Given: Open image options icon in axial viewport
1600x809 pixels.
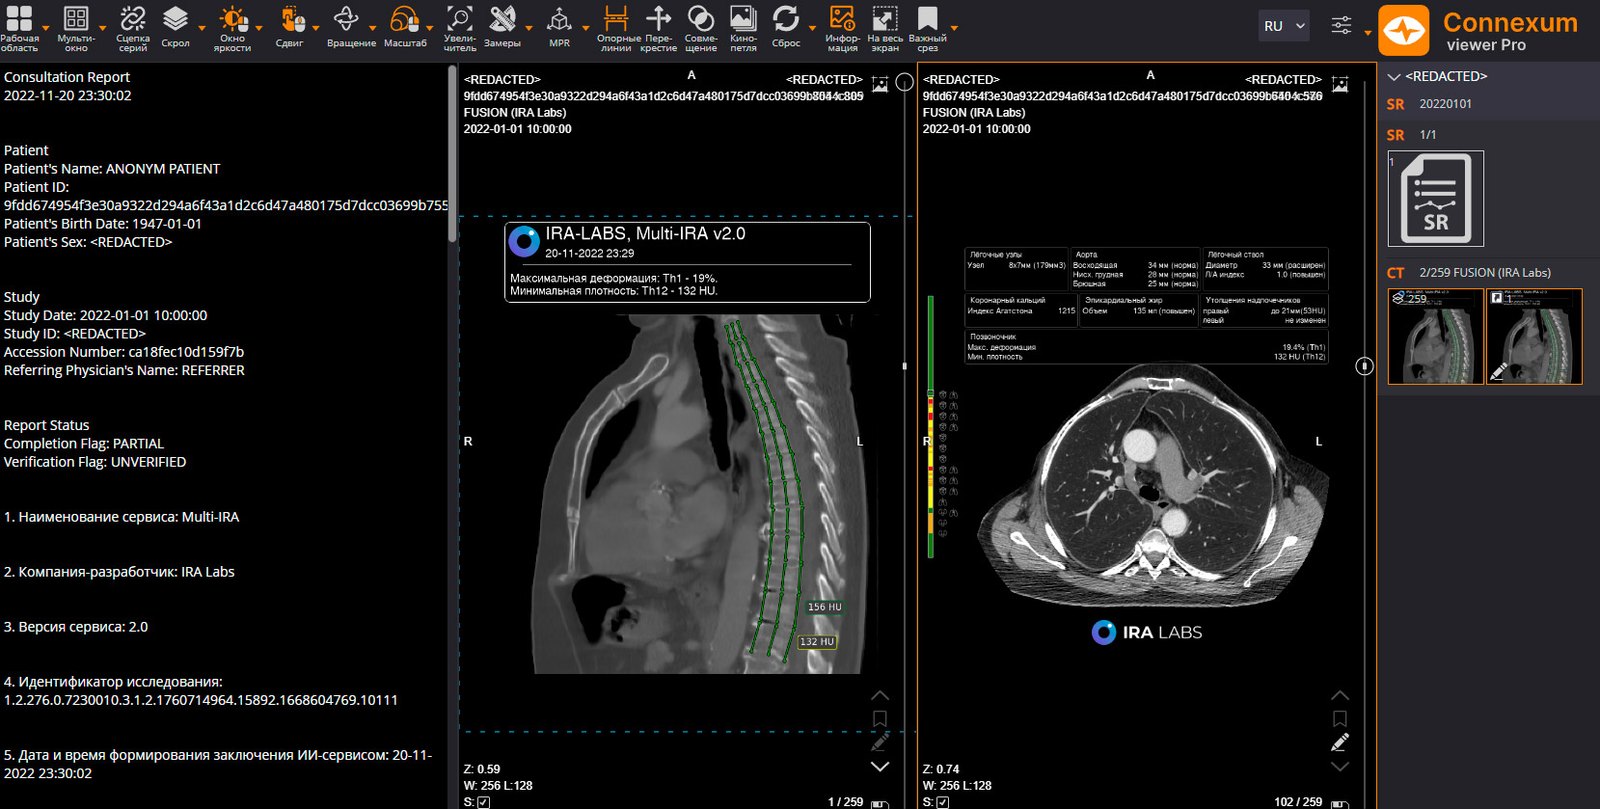Looking at the screenshot, I should 1340,85.
